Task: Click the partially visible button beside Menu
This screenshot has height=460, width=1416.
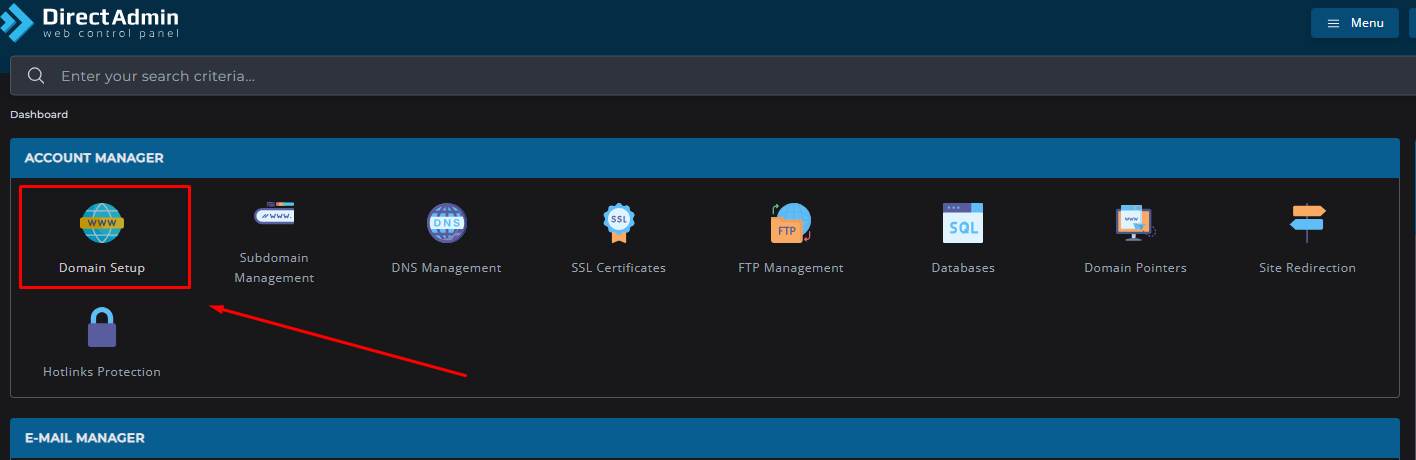Action: [x=1411, y=23]
